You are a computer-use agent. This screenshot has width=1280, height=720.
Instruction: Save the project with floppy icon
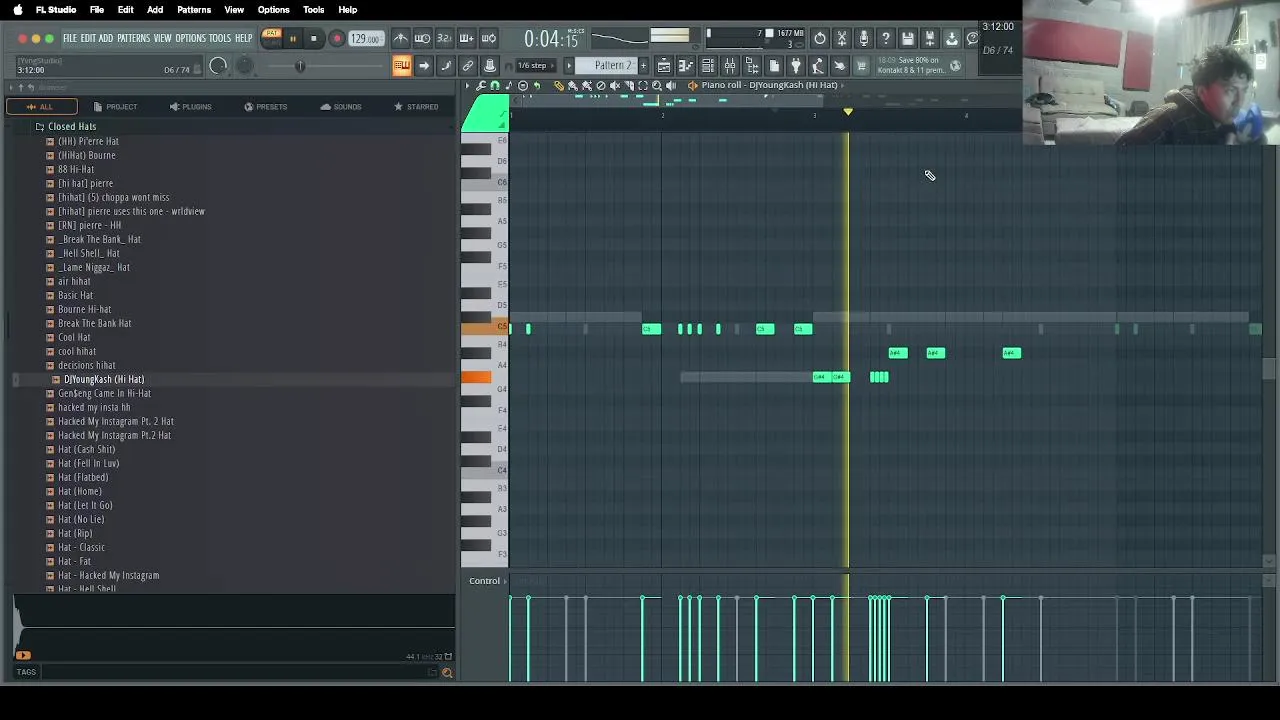(x=908, y=38)
